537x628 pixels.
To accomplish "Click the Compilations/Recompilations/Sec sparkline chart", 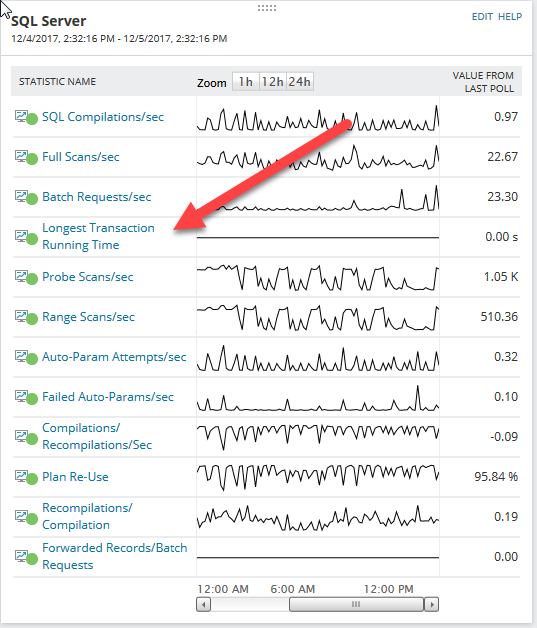I will 318,437.
